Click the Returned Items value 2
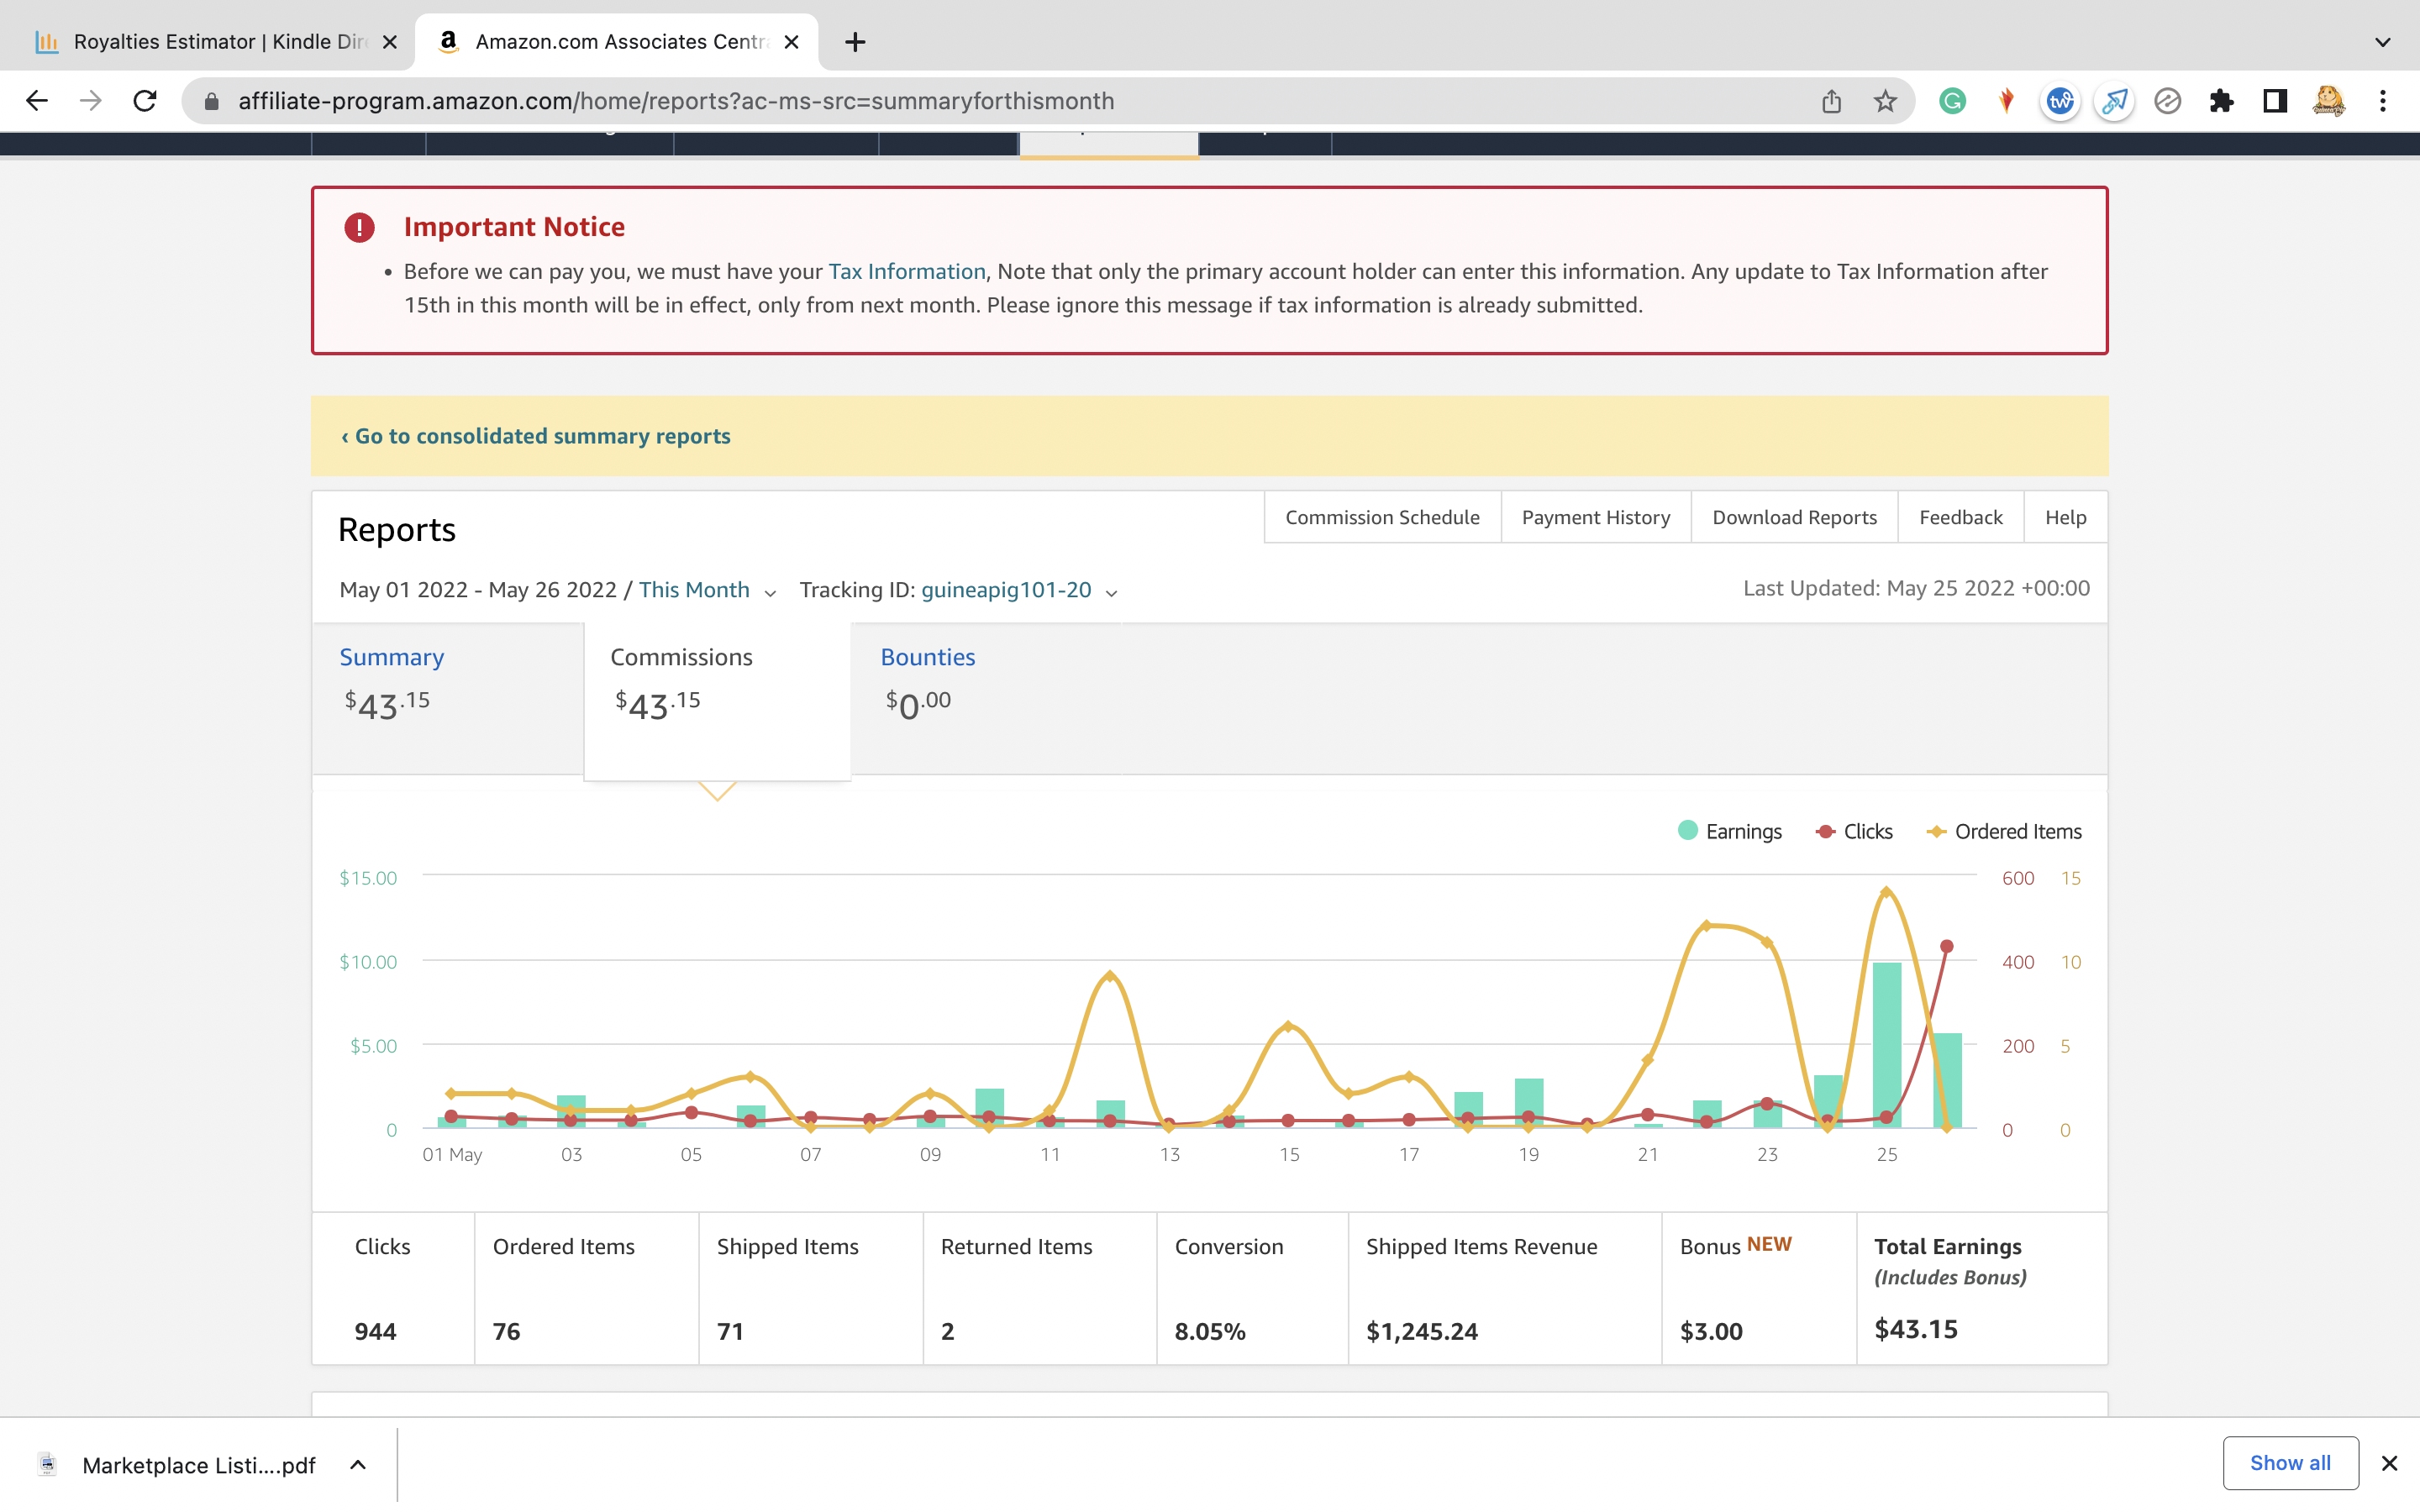The image size is (2420, 1512). 947,1331
